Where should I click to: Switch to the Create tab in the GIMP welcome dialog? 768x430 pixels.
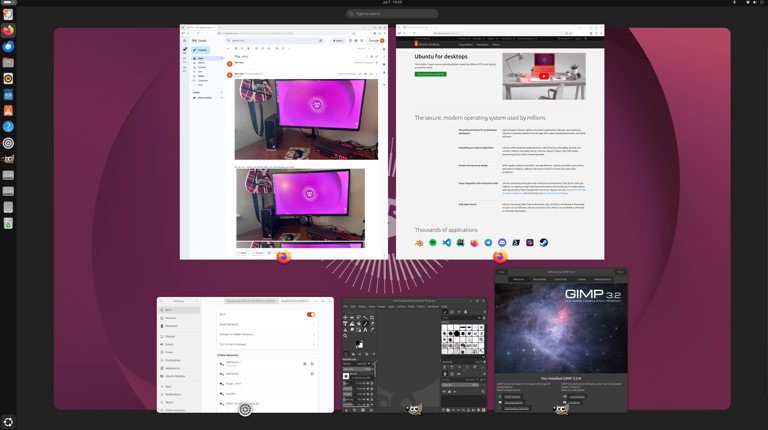tap(581, 279)
